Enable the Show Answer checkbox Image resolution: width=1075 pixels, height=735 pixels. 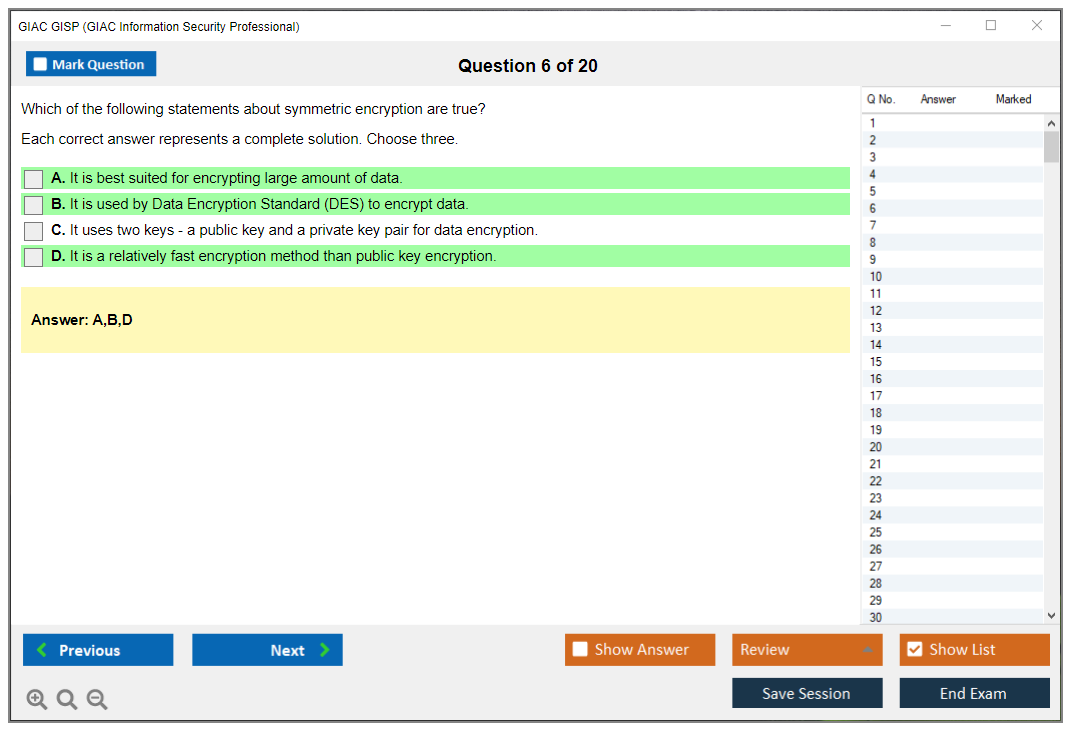point(580,649)
